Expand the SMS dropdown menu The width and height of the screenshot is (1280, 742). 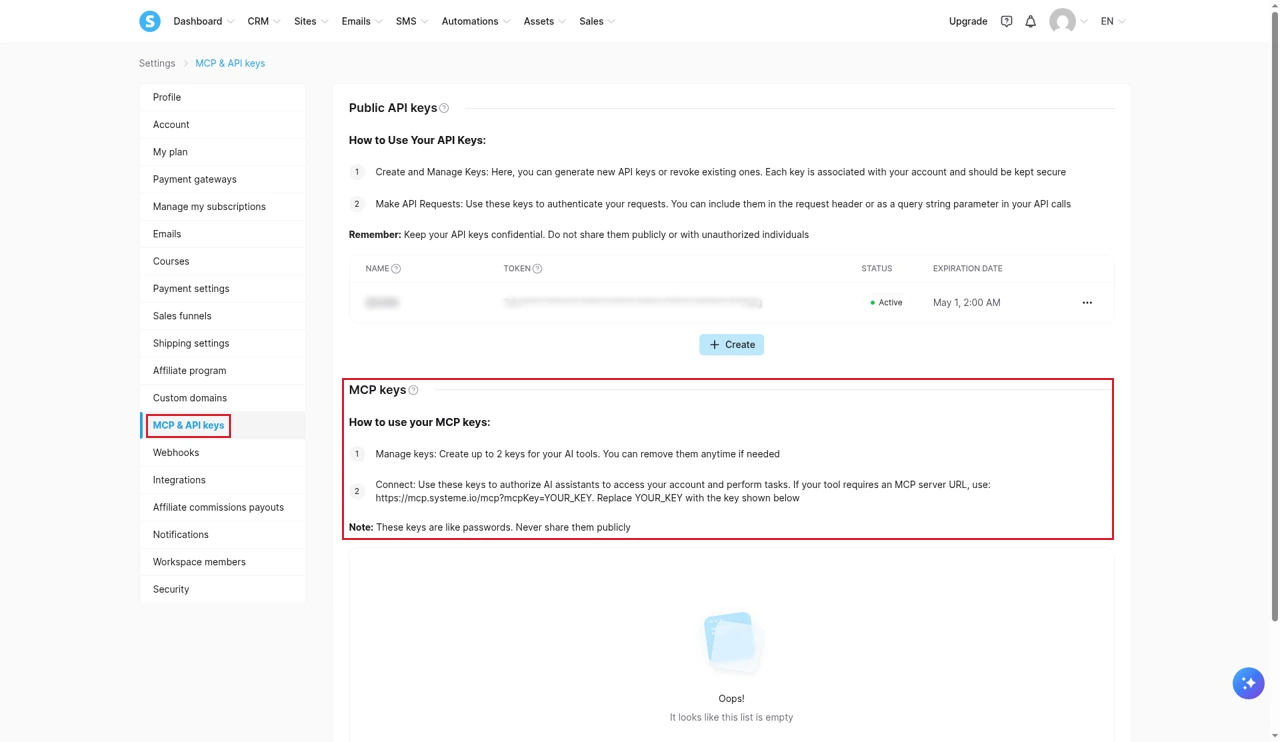pyautogui.click(x=412, y=21)
